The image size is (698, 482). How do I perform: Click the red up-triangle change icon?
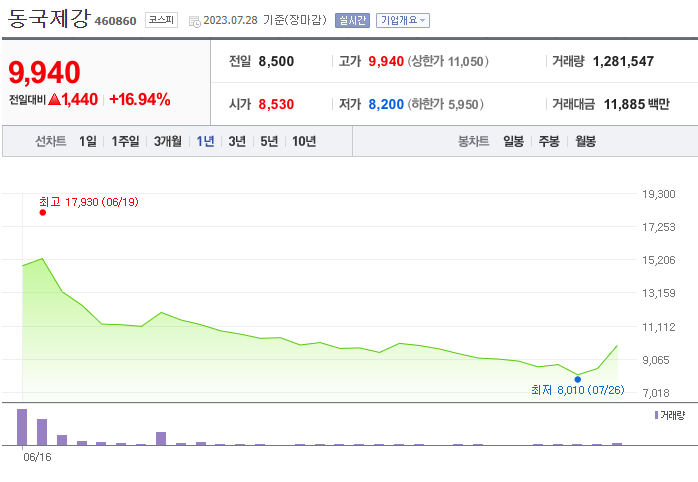click(54, 99)
